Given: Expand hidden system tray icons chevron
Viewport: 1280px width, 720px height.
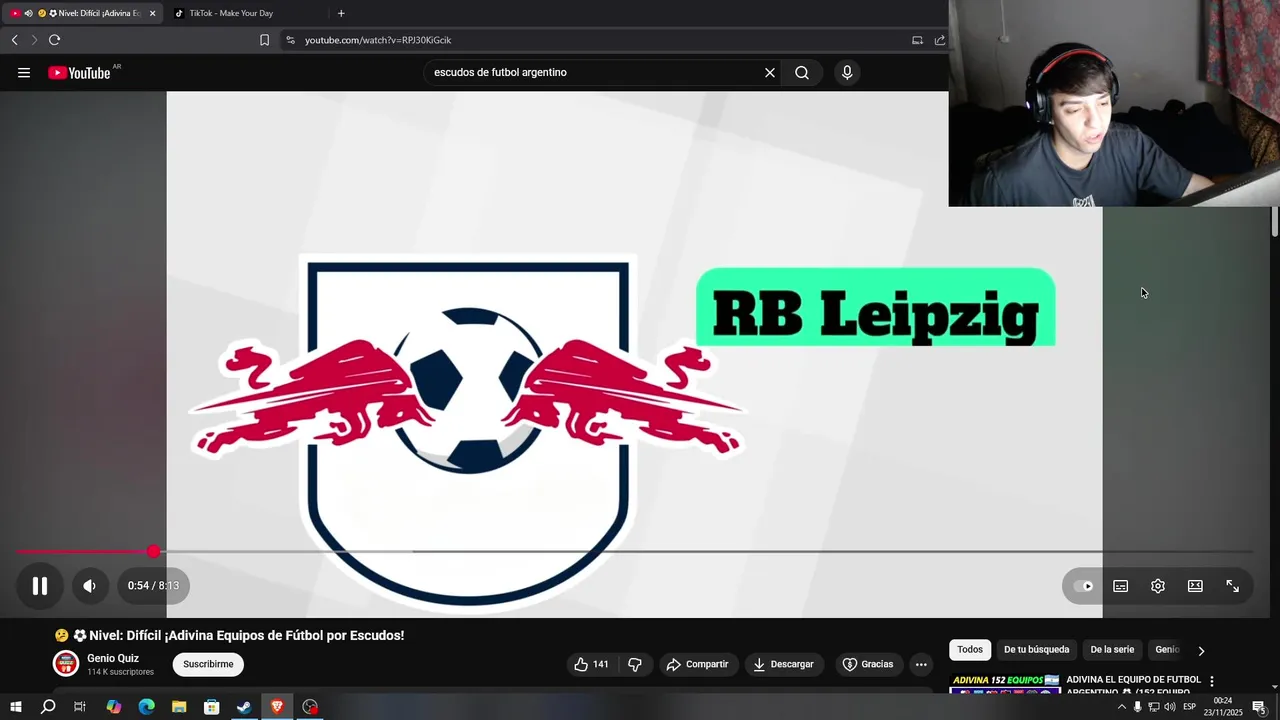Looking at the screenshot, I should coord(1121,707).
